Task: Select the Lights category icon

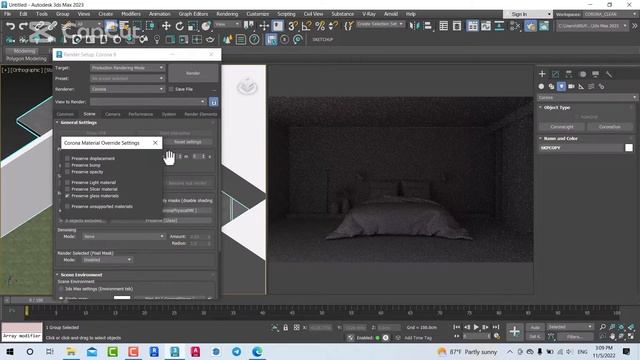Action: coord(561,87)
